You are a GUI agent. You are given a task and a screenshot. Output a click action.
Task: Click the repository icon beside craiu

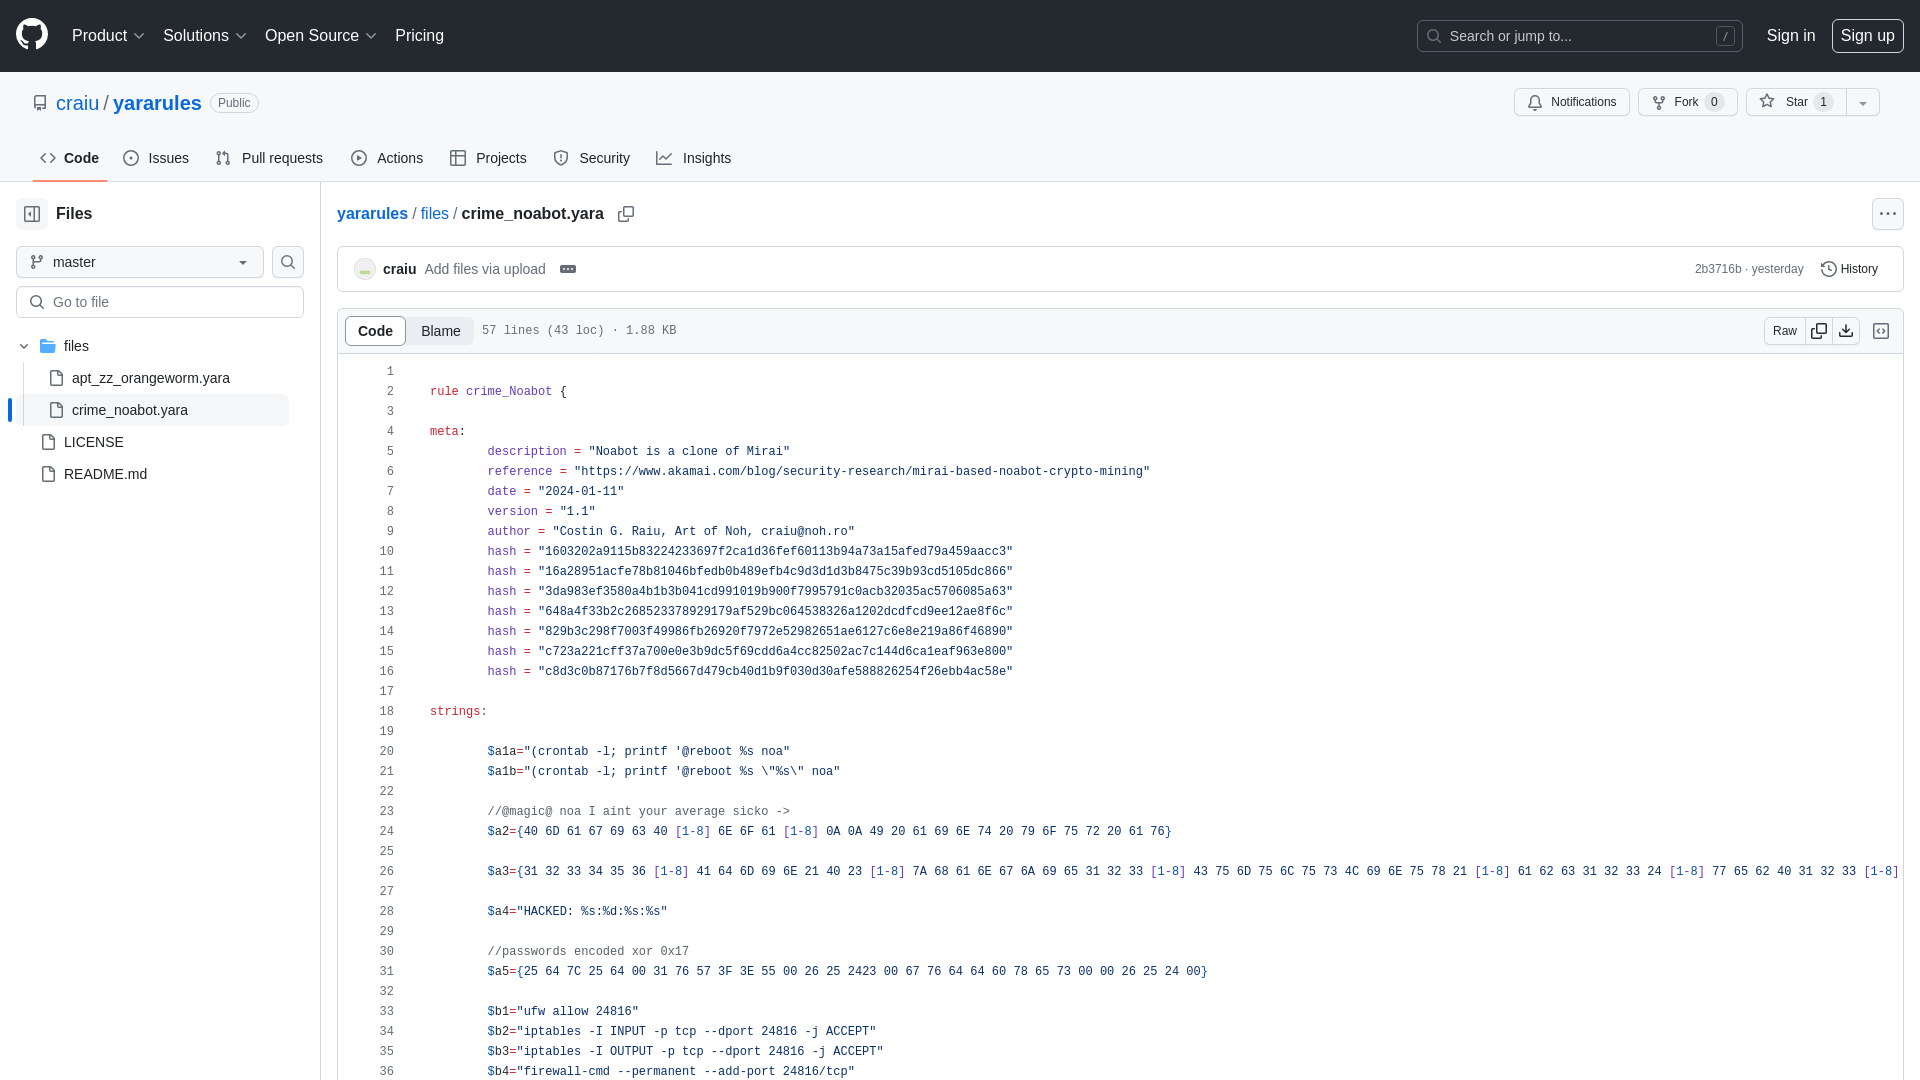click(40, 103)
